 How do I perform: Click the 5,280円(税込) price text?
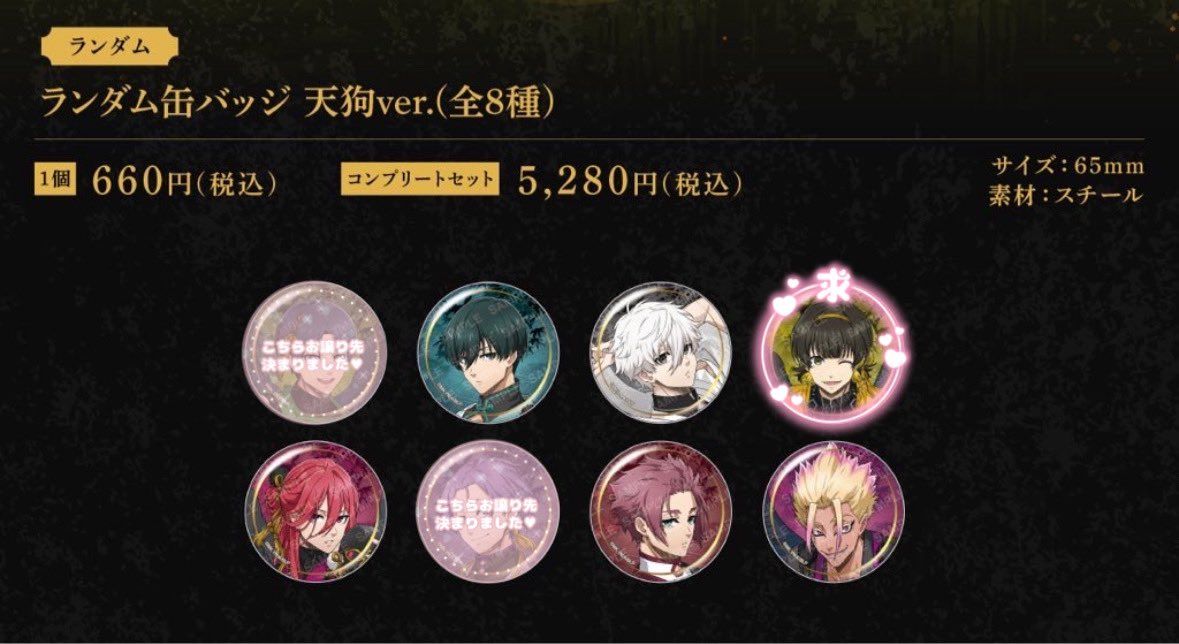[630, 181]
